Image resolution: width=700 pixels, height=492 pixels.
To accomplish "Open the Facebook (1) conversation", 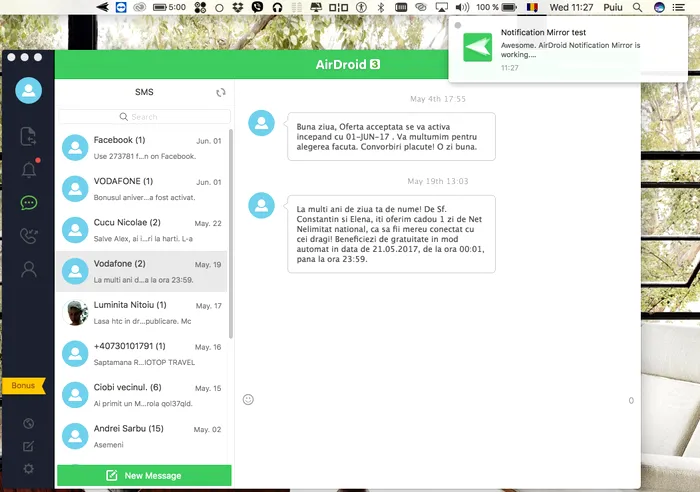I will coord(142,148).
